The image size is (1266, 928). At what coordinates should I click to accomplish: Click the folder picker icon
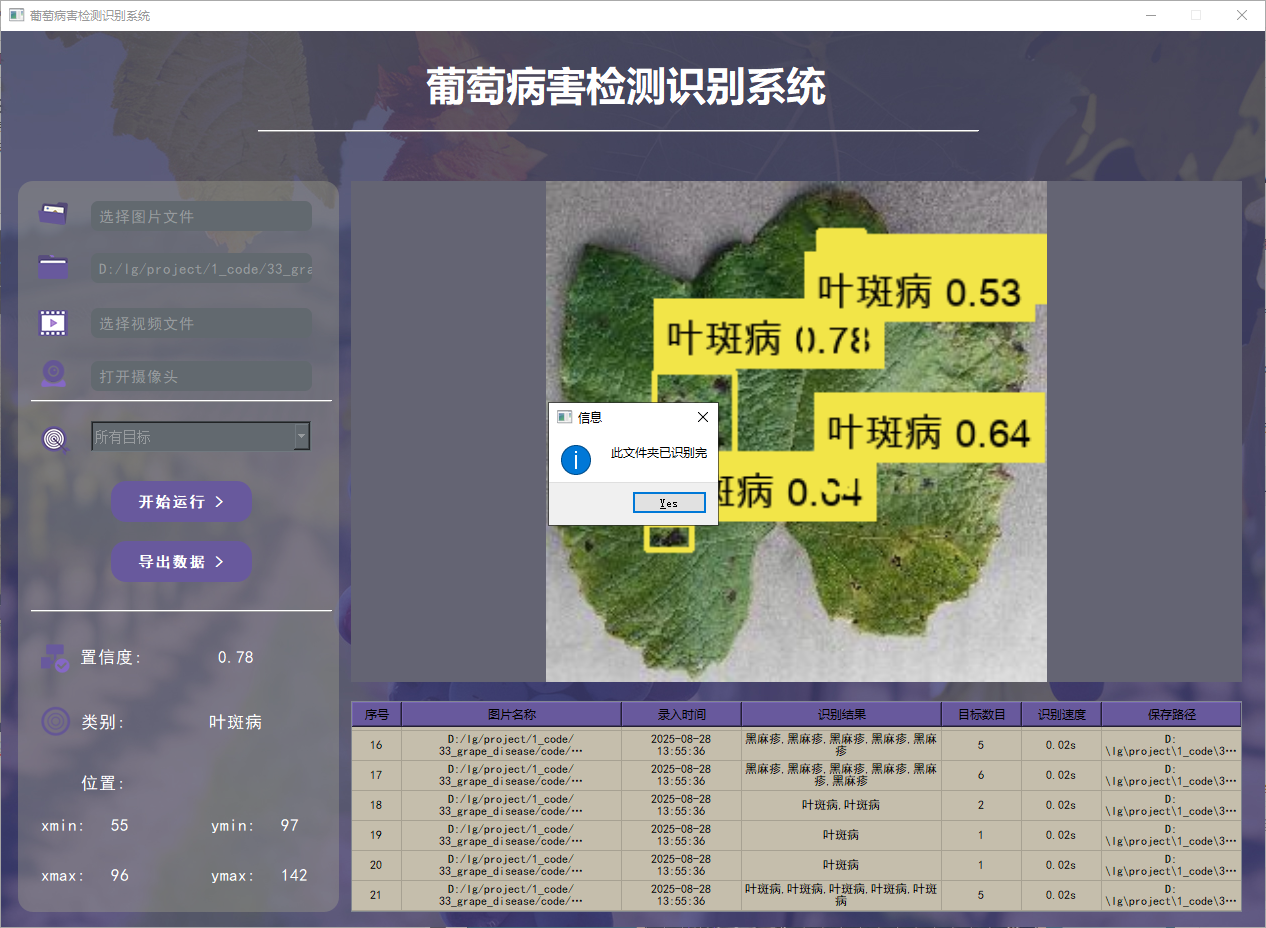(x=53, y=267)
